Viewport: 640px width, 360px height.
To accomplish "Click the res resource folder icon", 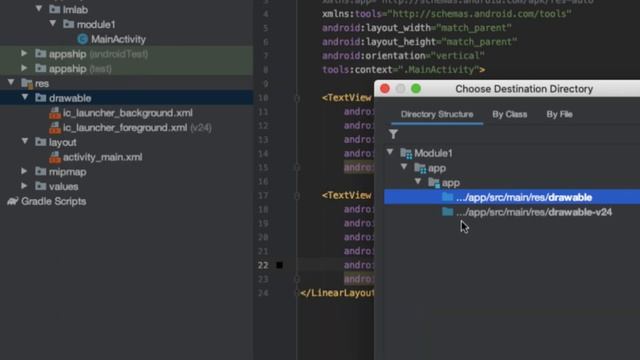I will pos(27,83).
